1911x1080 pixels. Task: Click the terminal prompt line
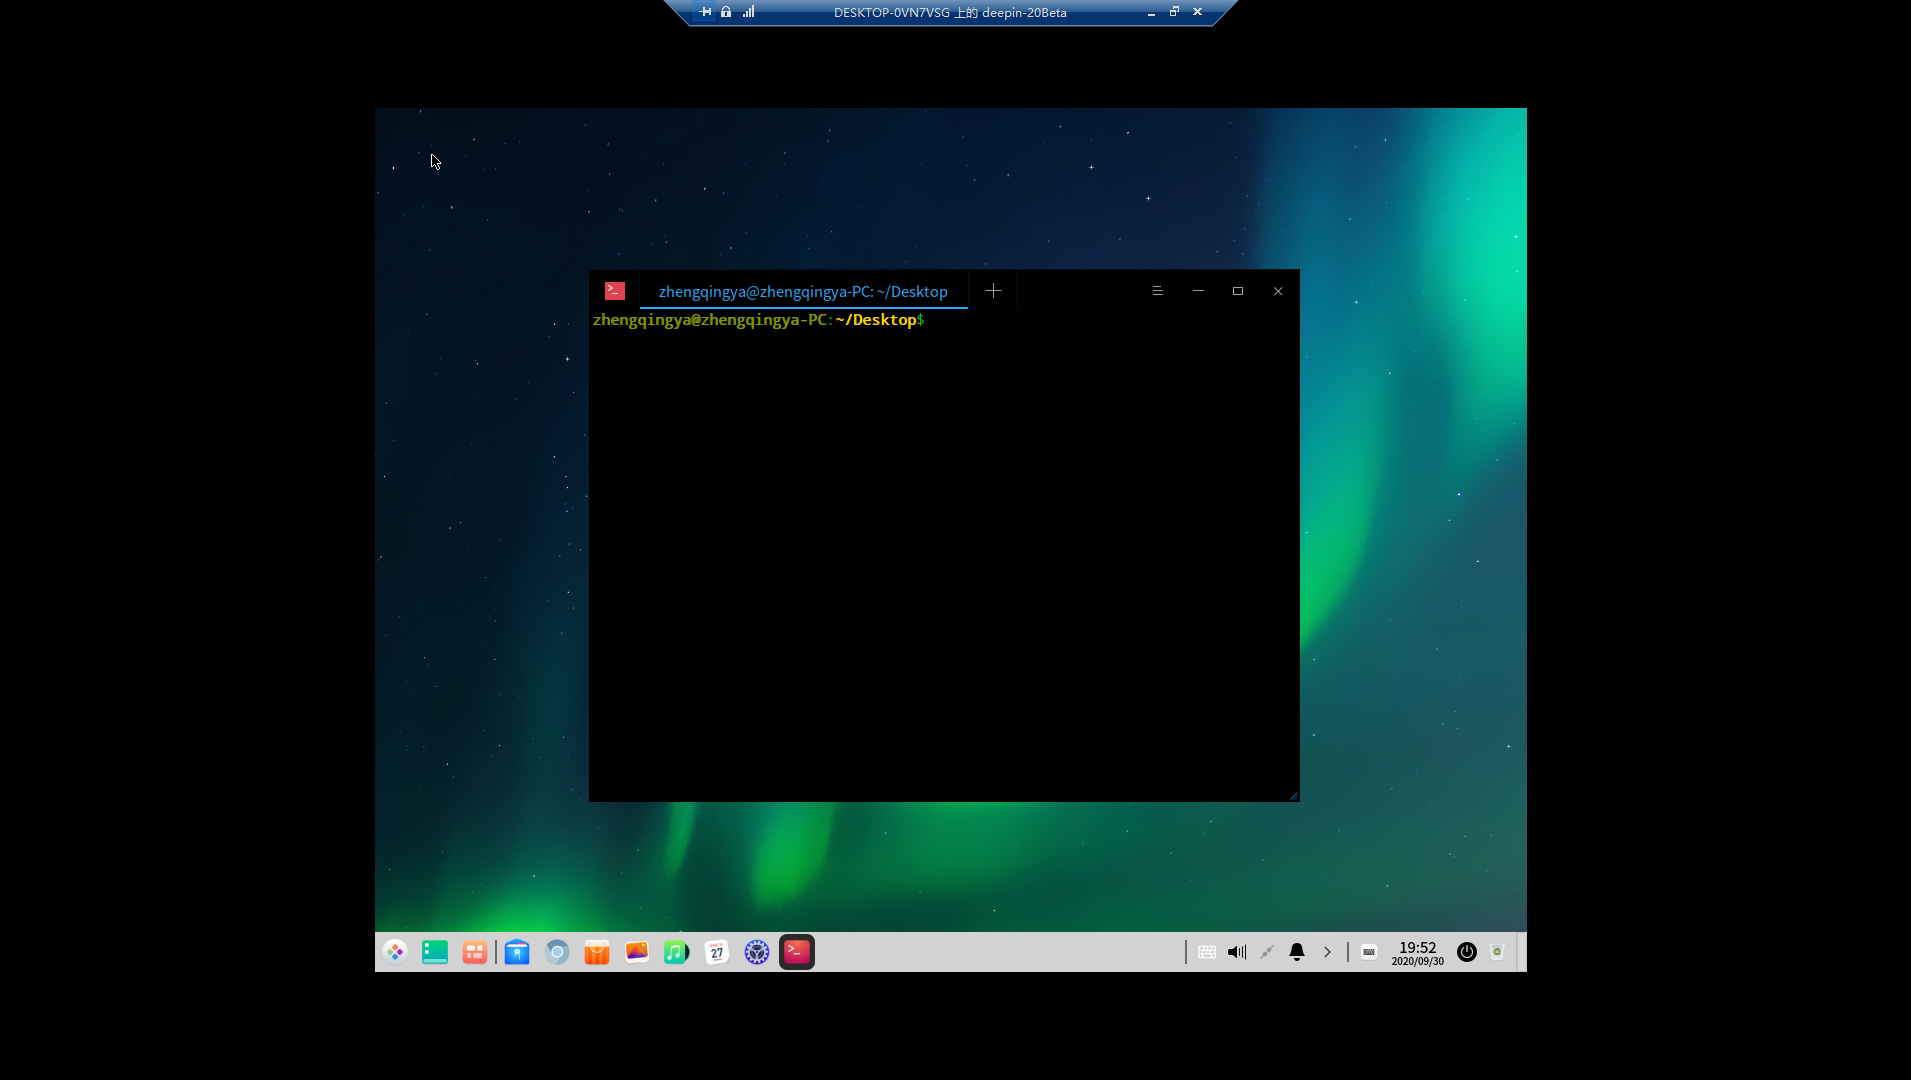coord(759,320)
